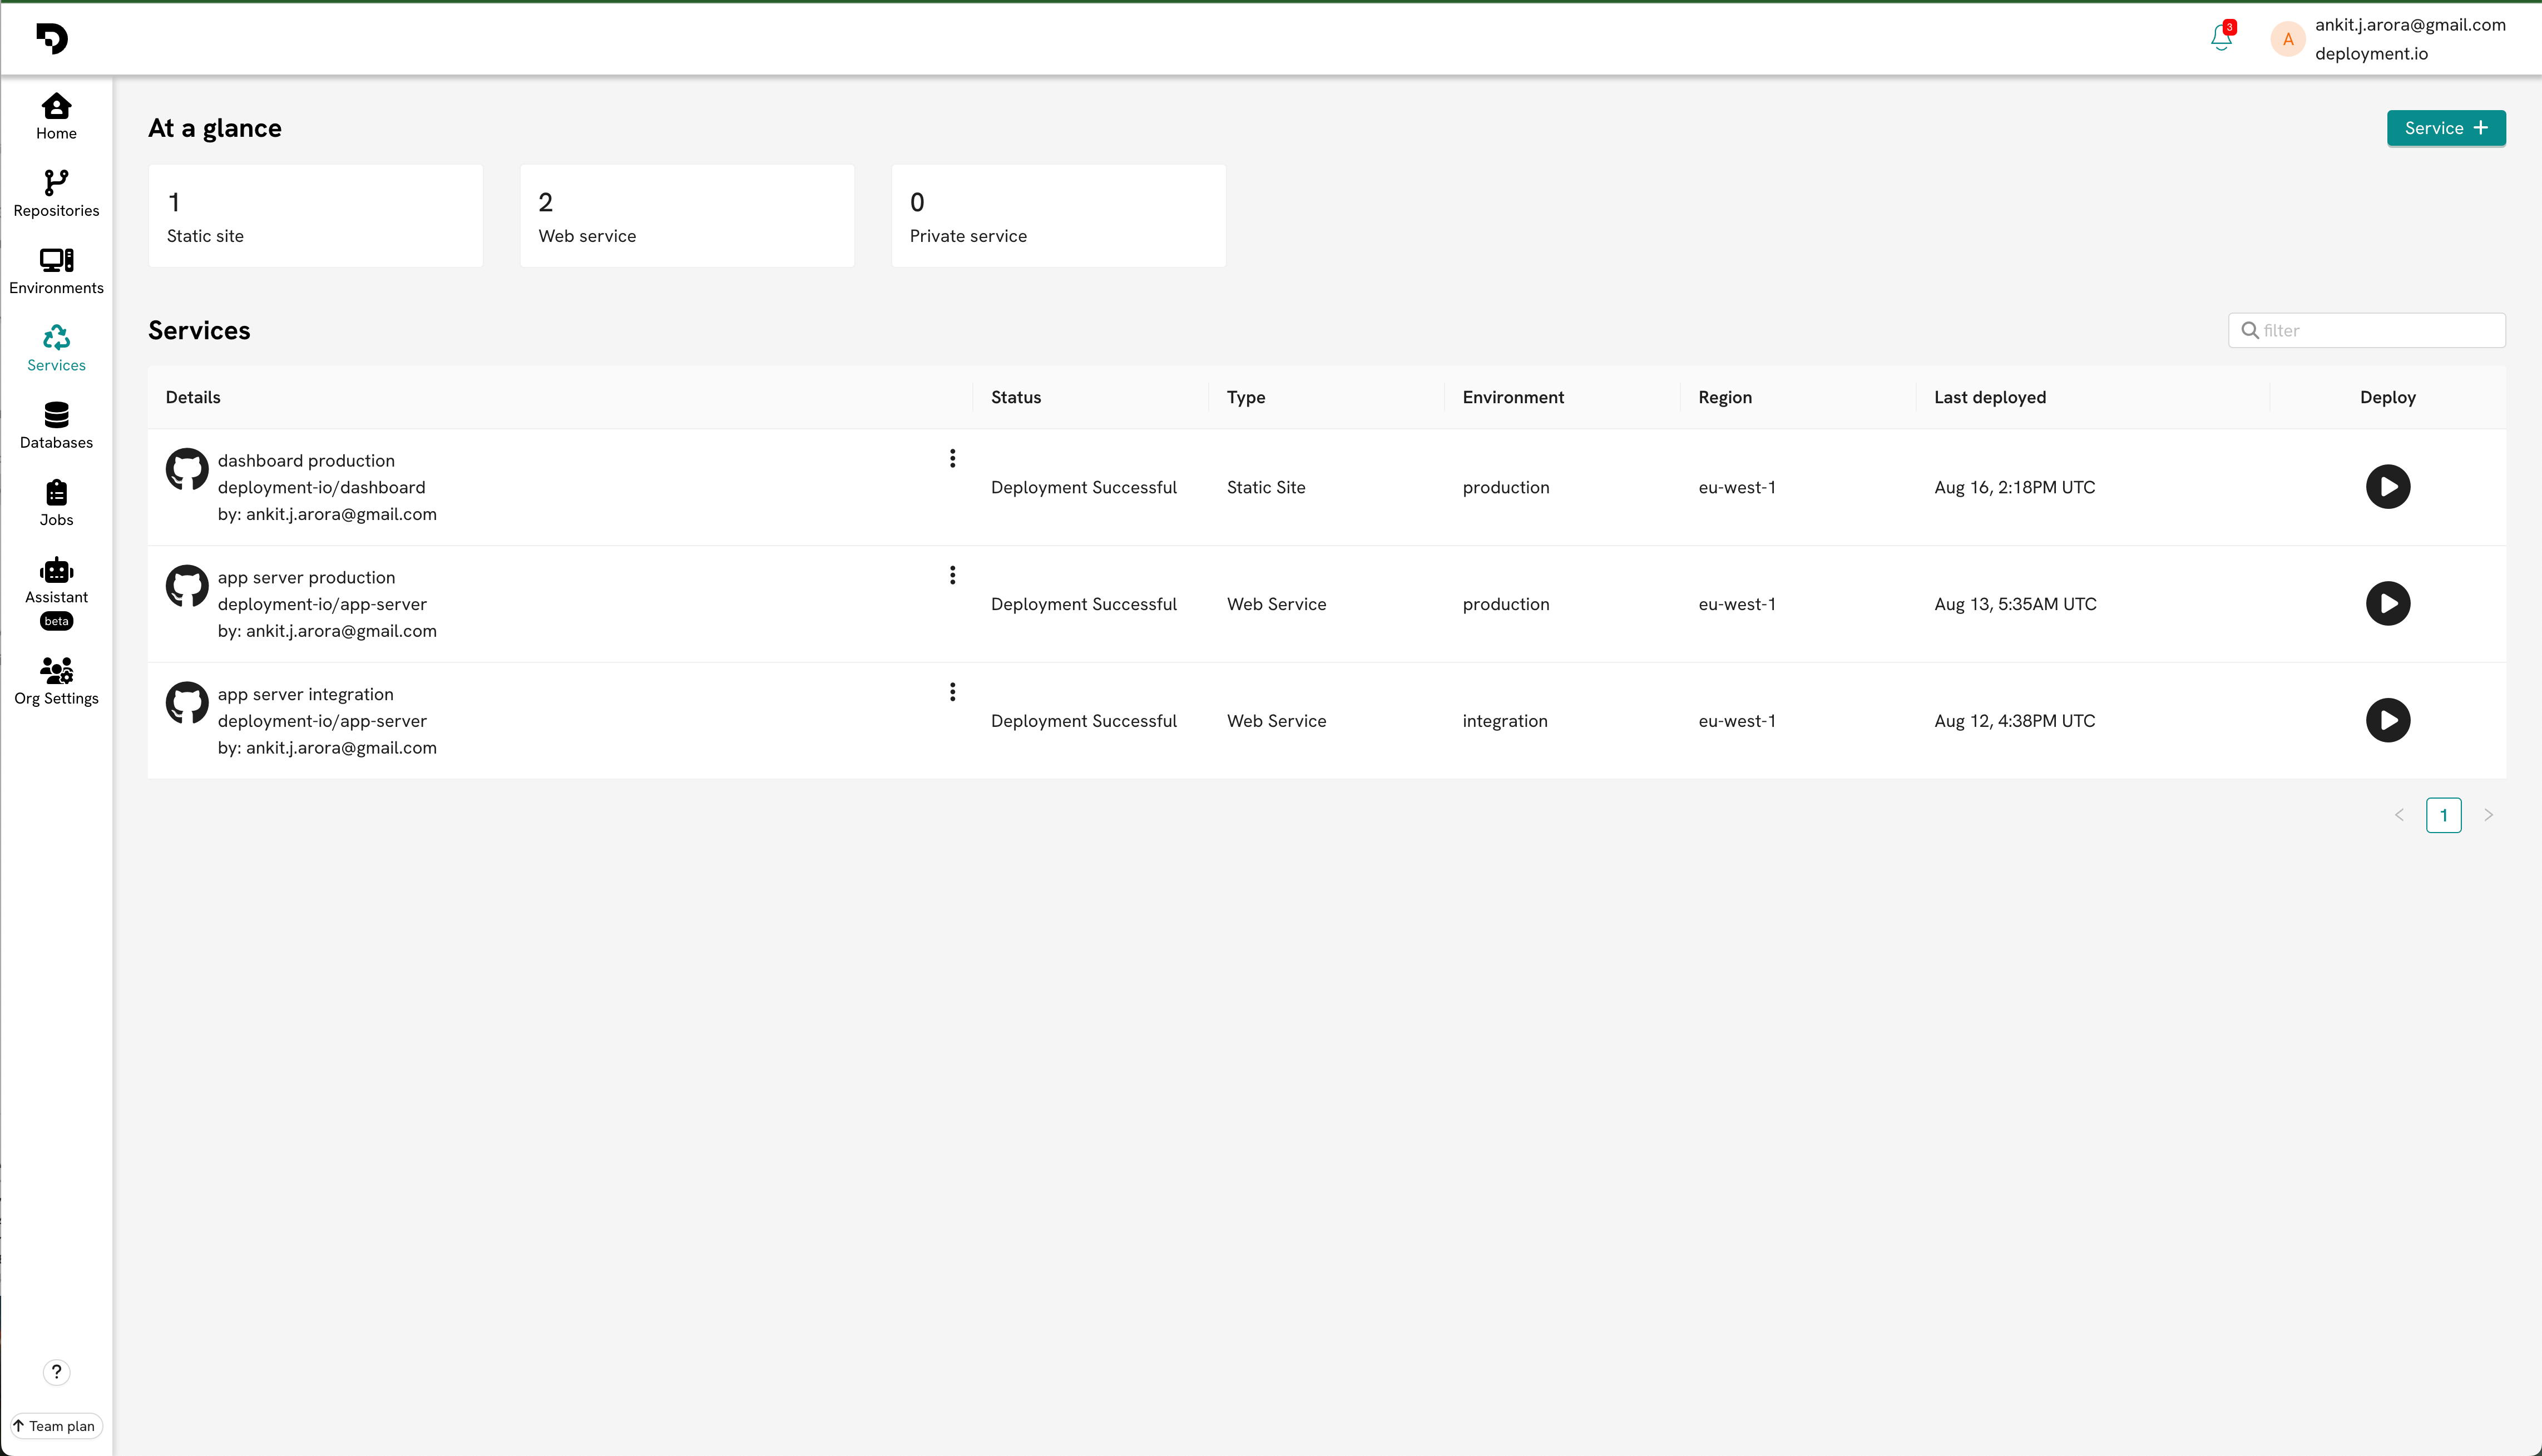Open Databases from sidebar
Screen dimensions: 2542x1456
(56, 426)
